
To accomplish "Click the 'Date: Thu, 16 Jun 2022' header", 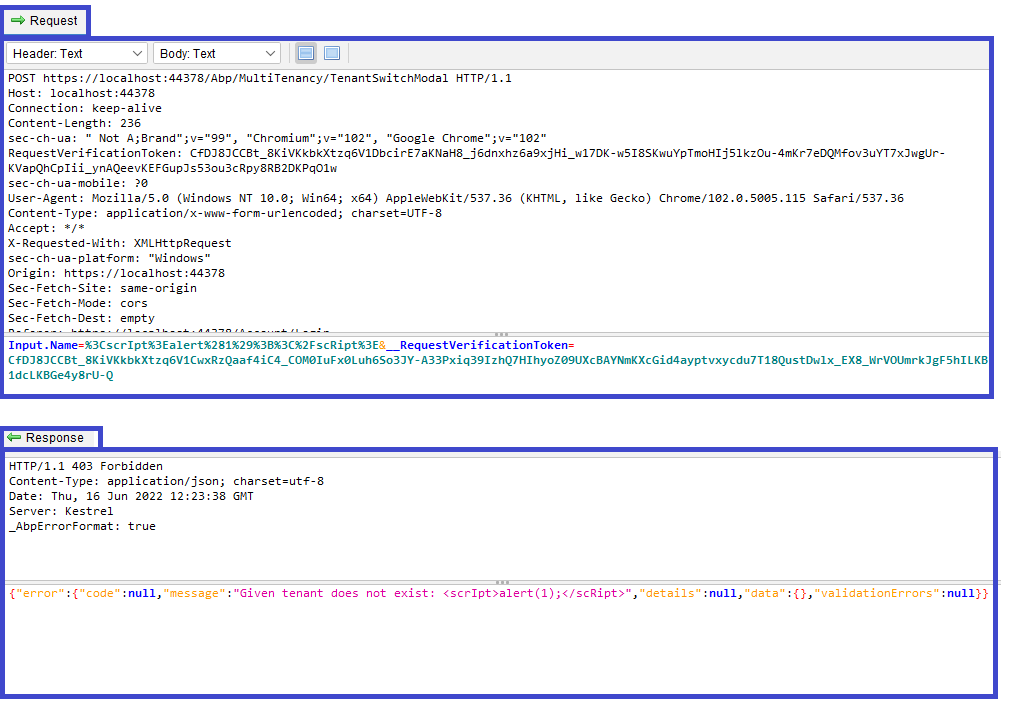I will point(131,496).
